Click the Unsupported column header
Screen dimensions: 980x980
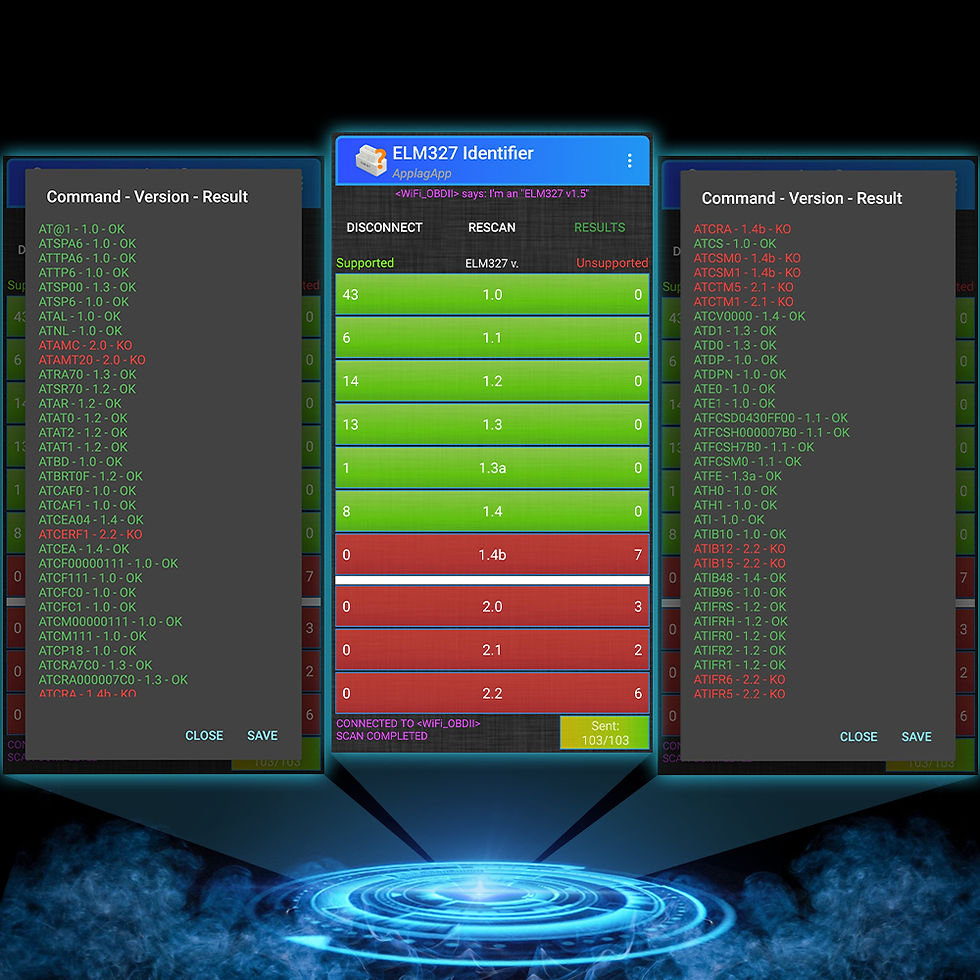point(612,263)
